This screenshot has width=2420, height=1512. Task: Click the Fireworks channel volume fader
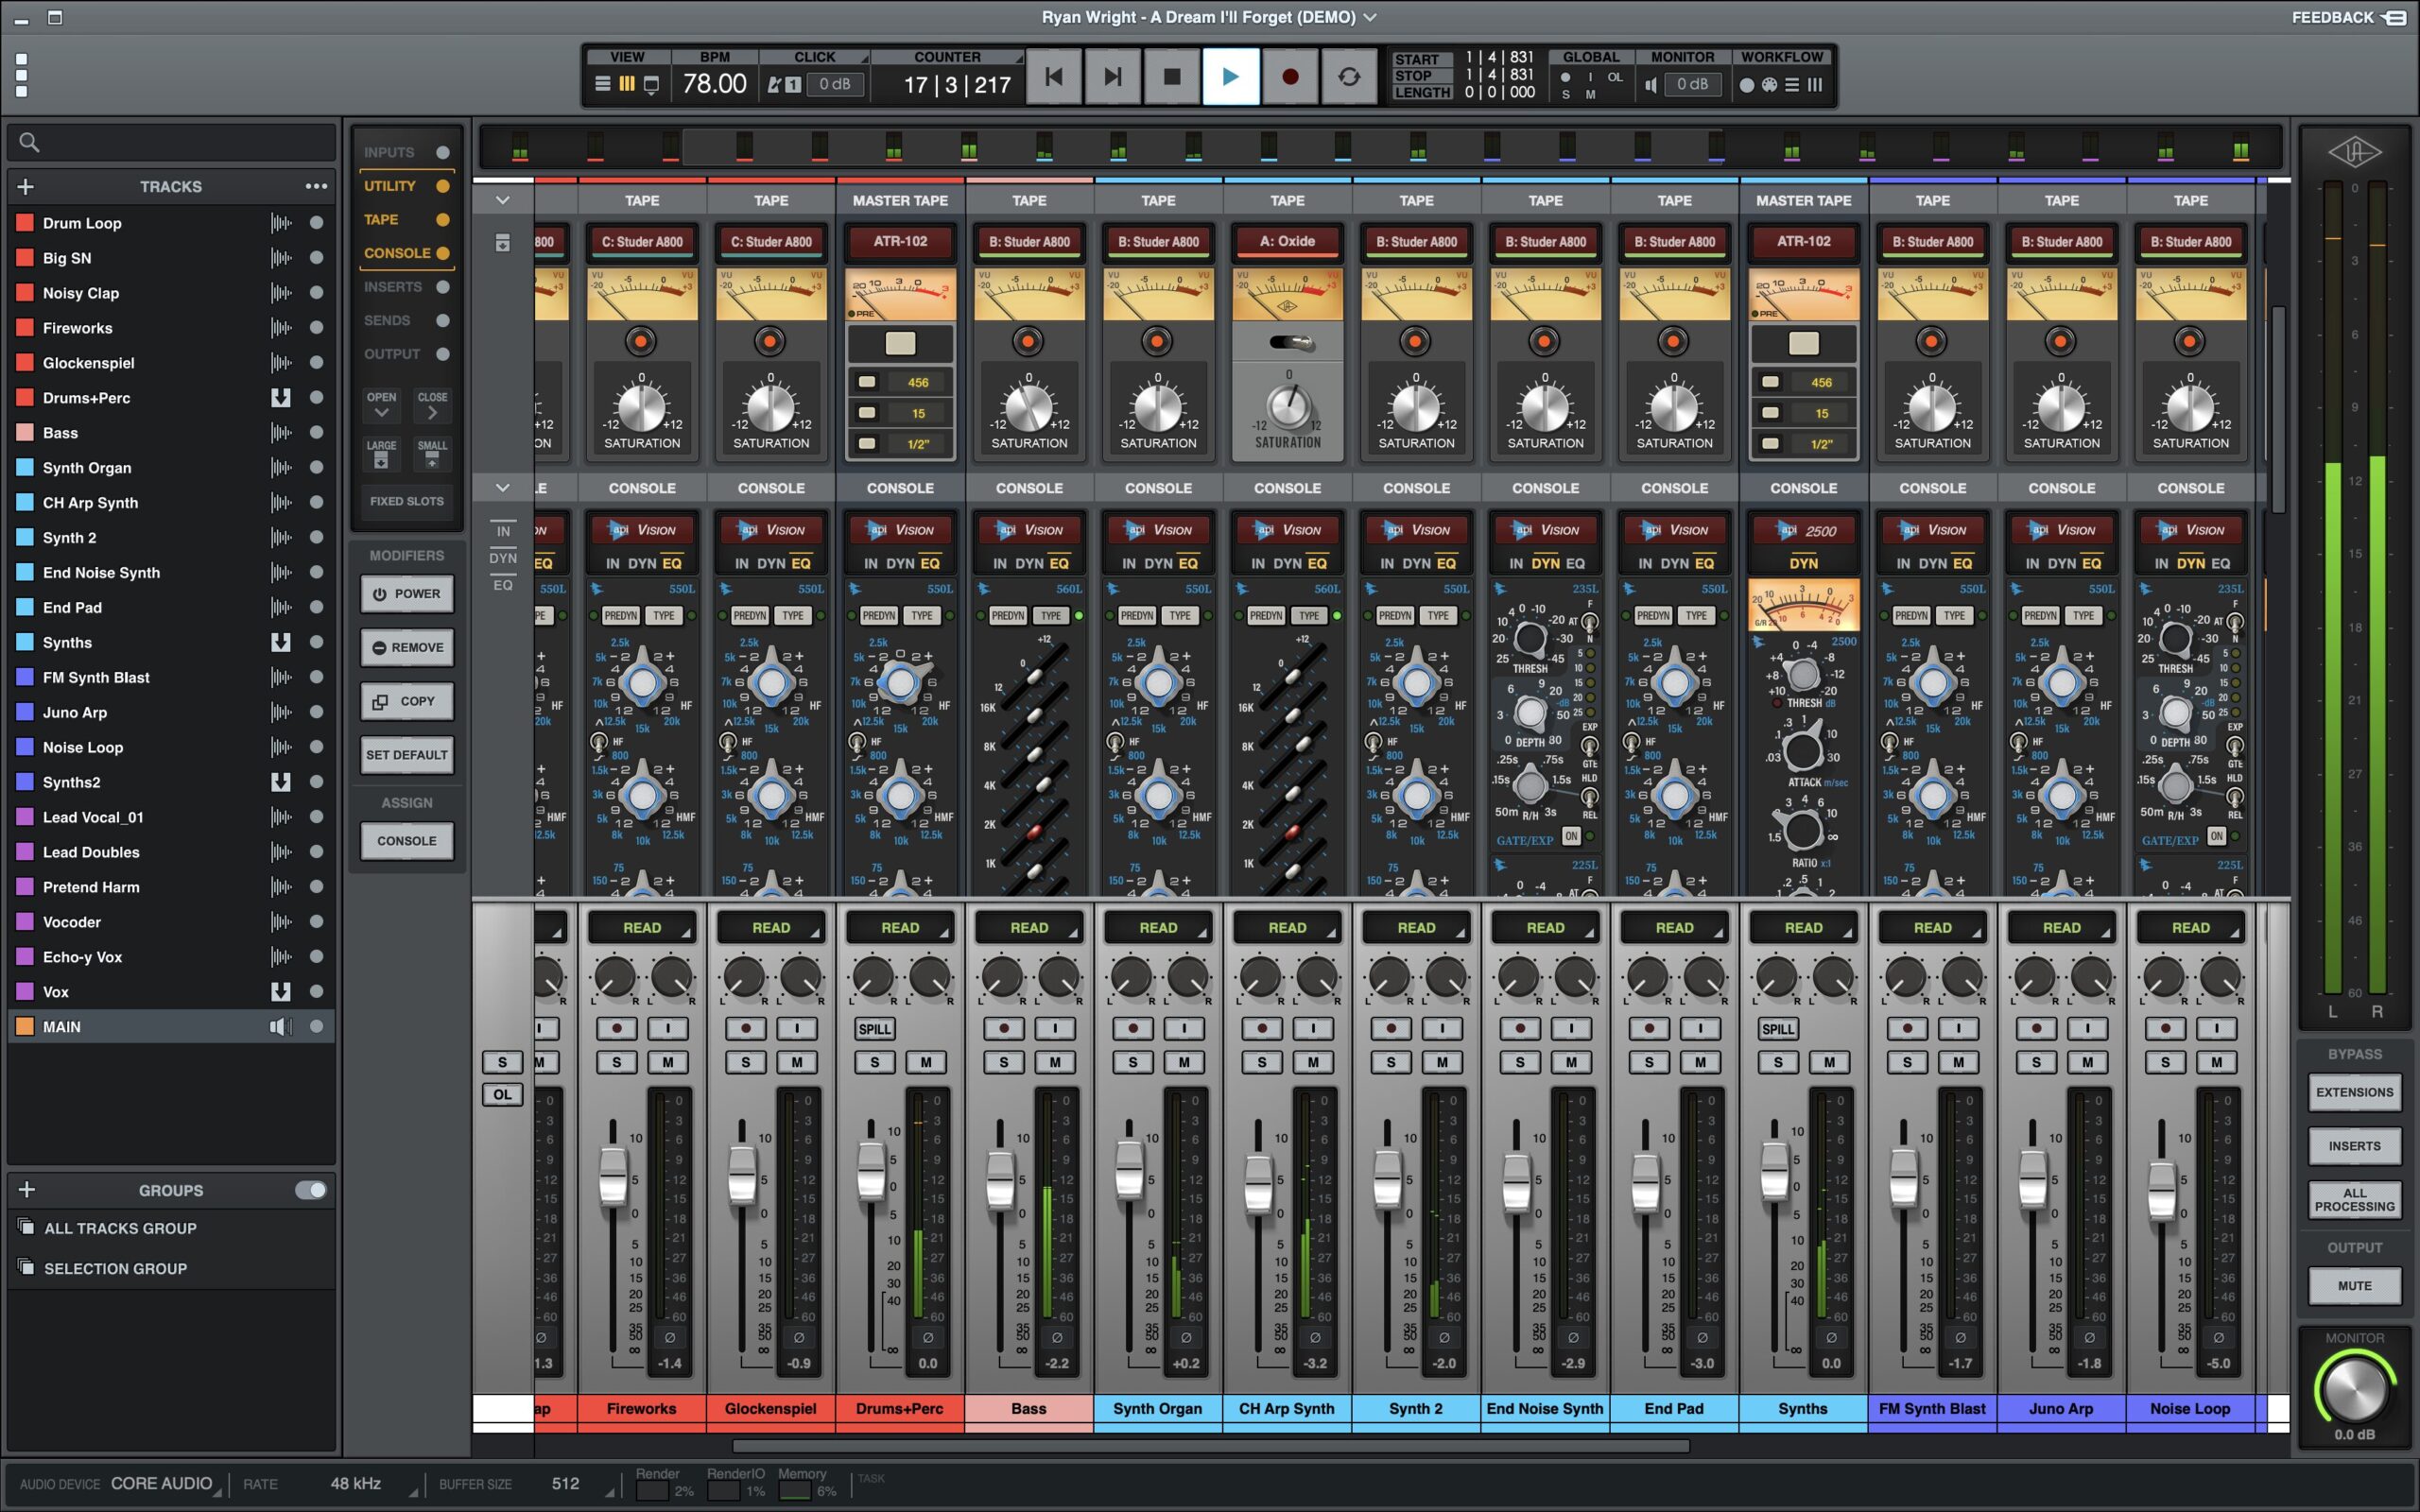612,1177
